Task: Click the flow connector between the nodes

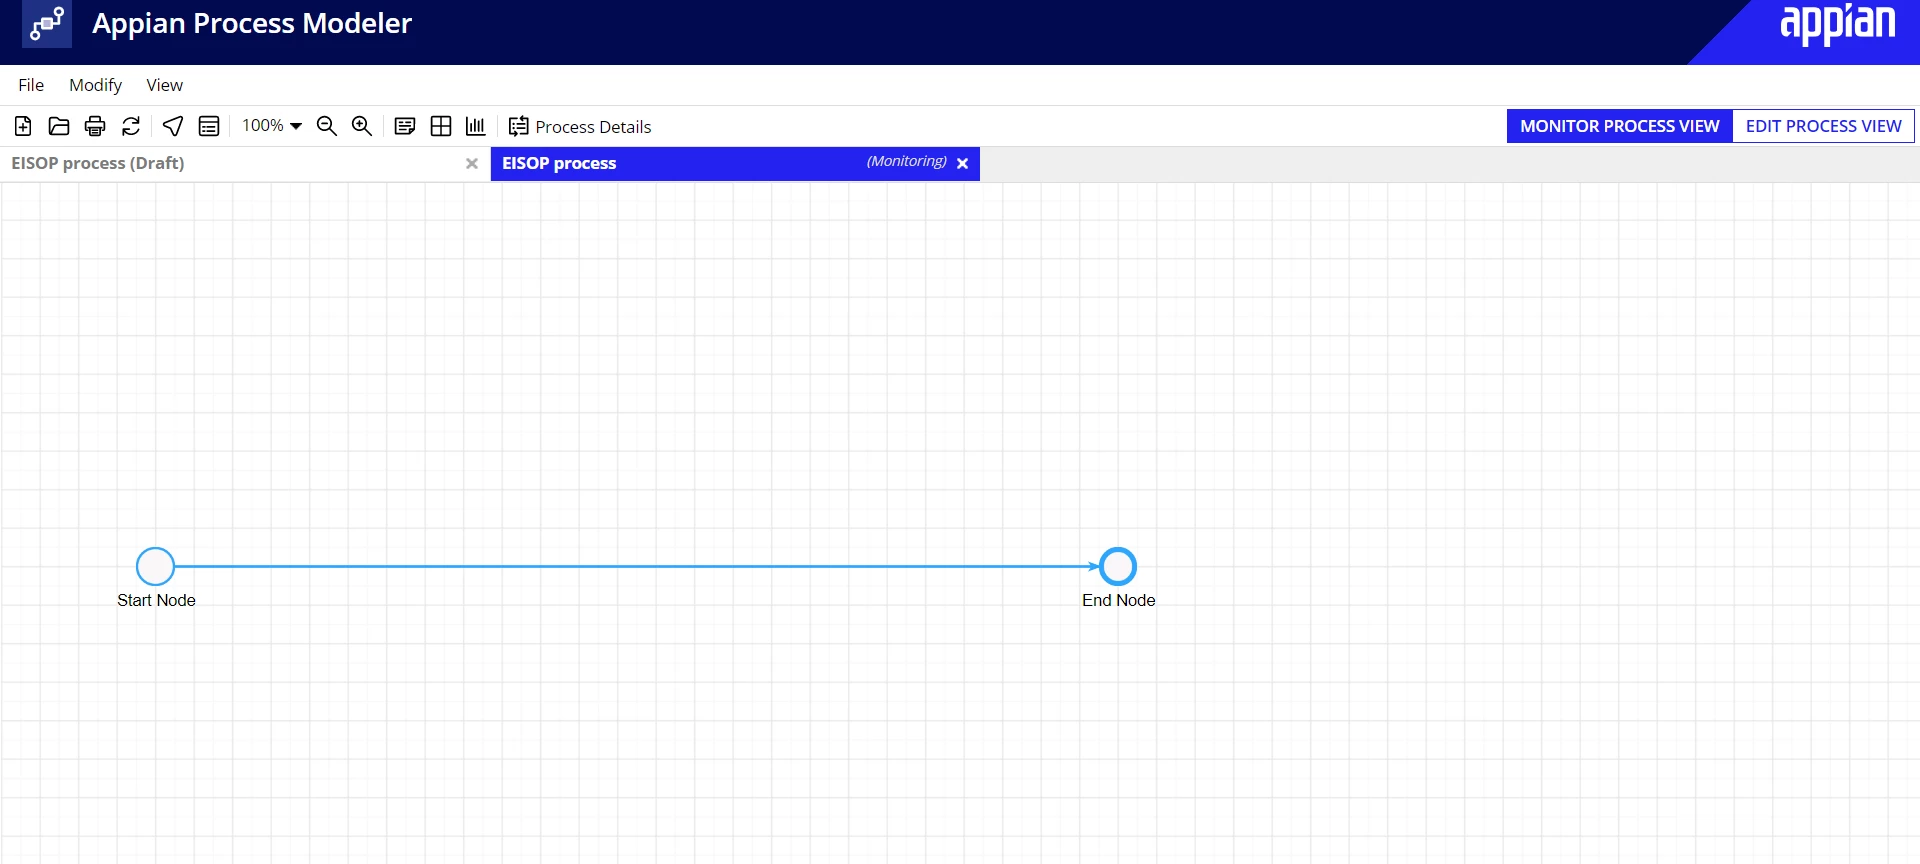Action: coord(637,566)
